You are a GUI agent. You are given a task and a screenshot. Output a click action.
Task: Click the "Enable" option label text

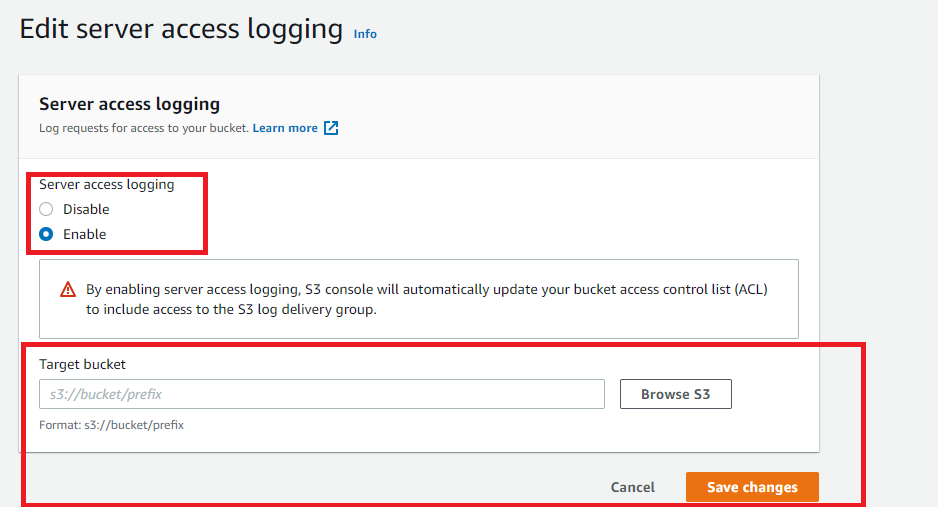[x=84, y=234]
